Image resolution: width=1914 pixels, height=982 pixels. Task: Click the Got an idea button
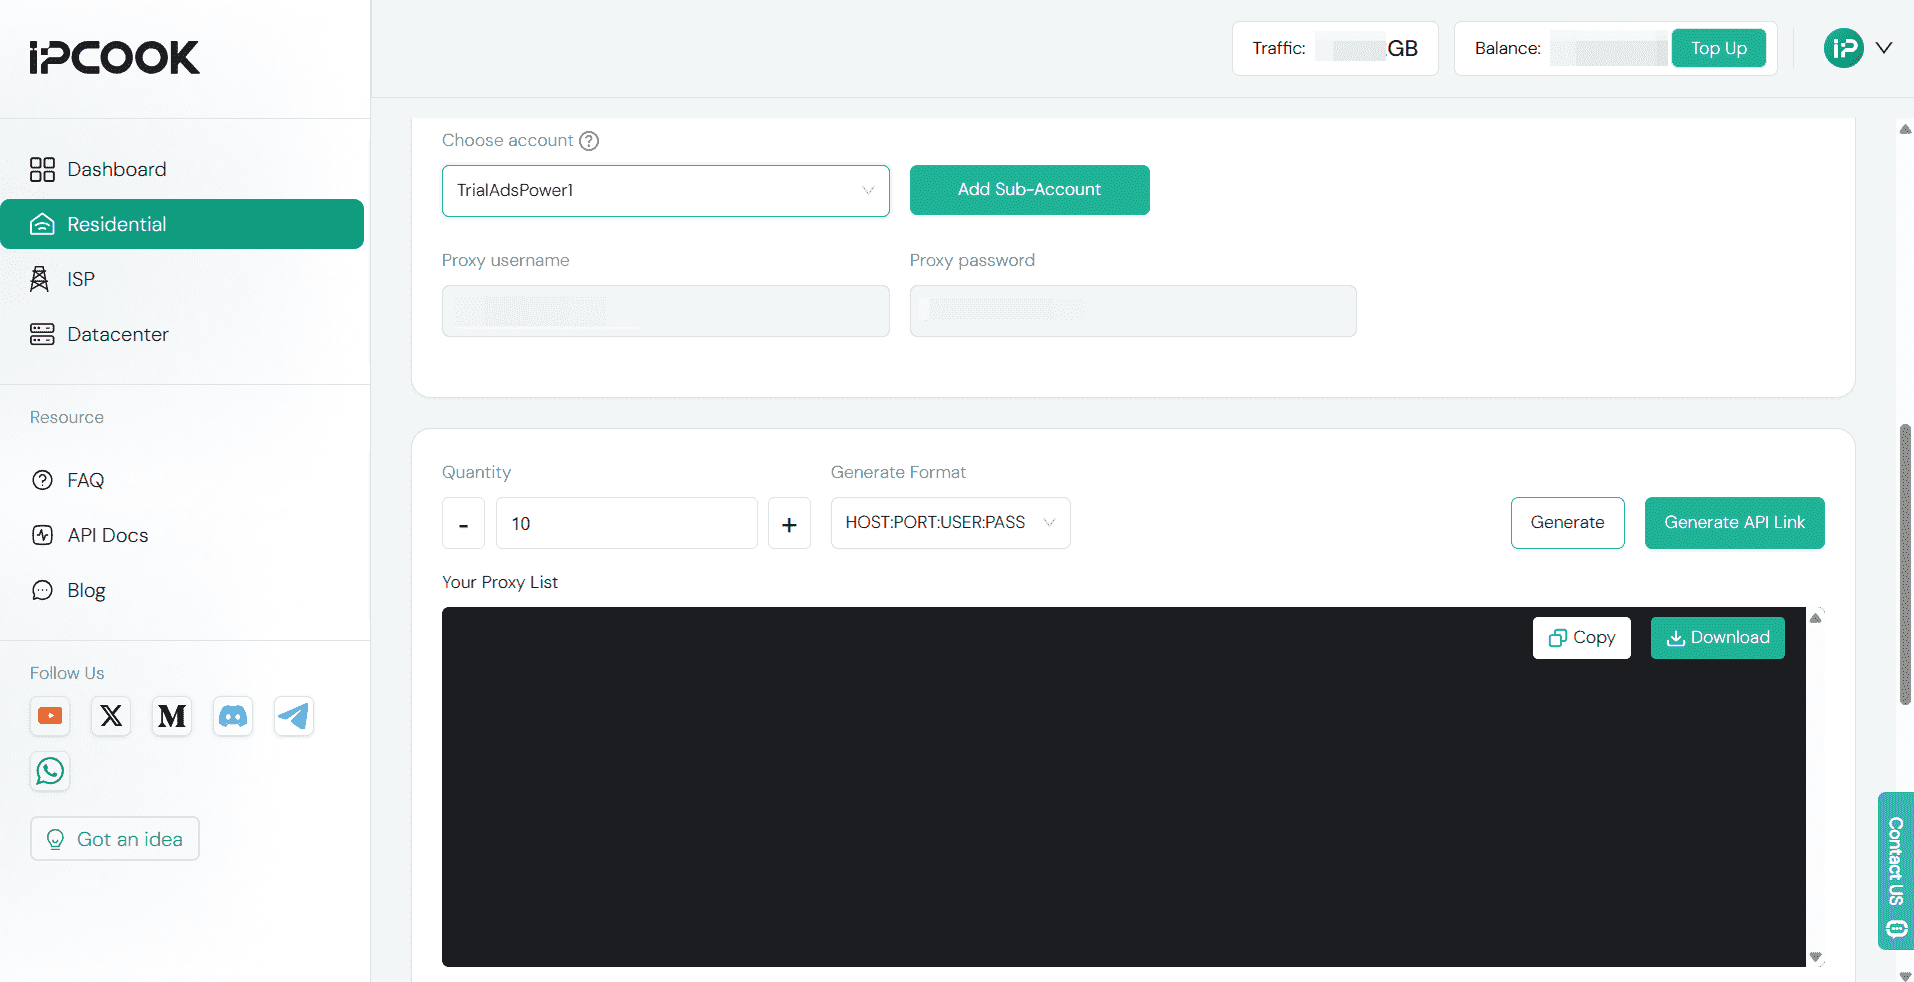point(115,839)
